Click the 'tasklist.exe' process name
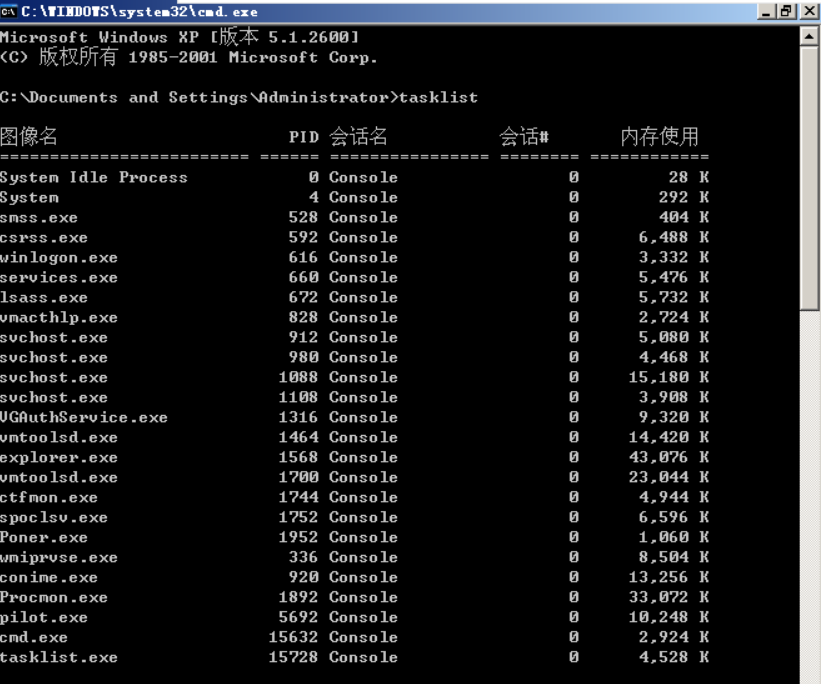This screenshot has height=684, width=821. point(59,657)
